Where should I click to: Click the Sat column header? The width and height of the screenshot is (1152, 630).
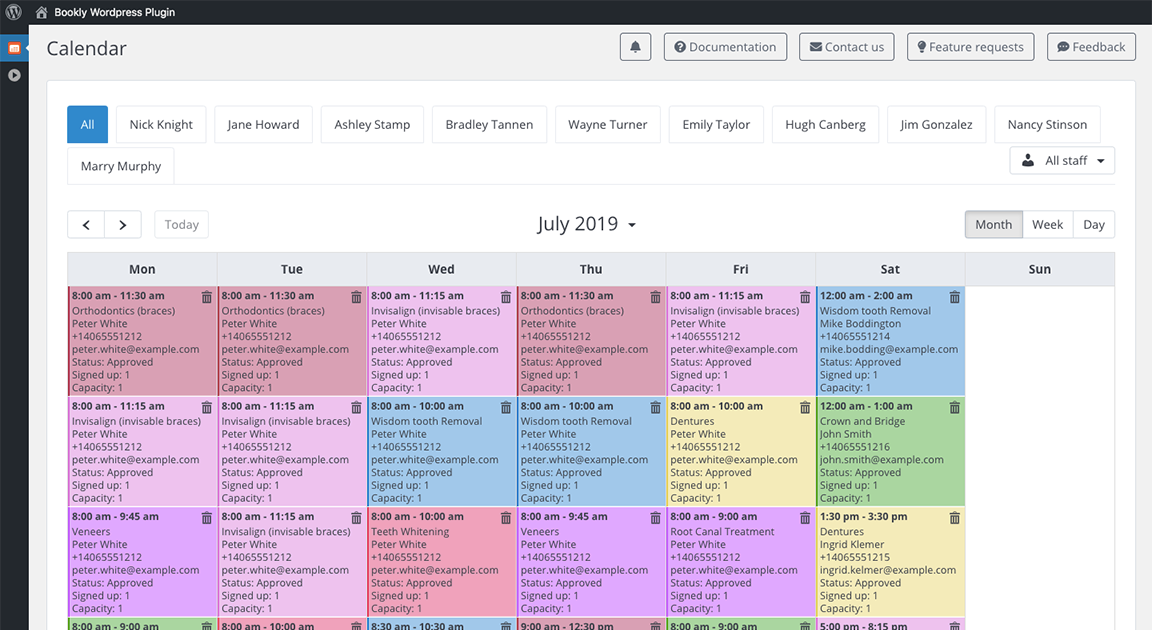click(x=890, y=269)
